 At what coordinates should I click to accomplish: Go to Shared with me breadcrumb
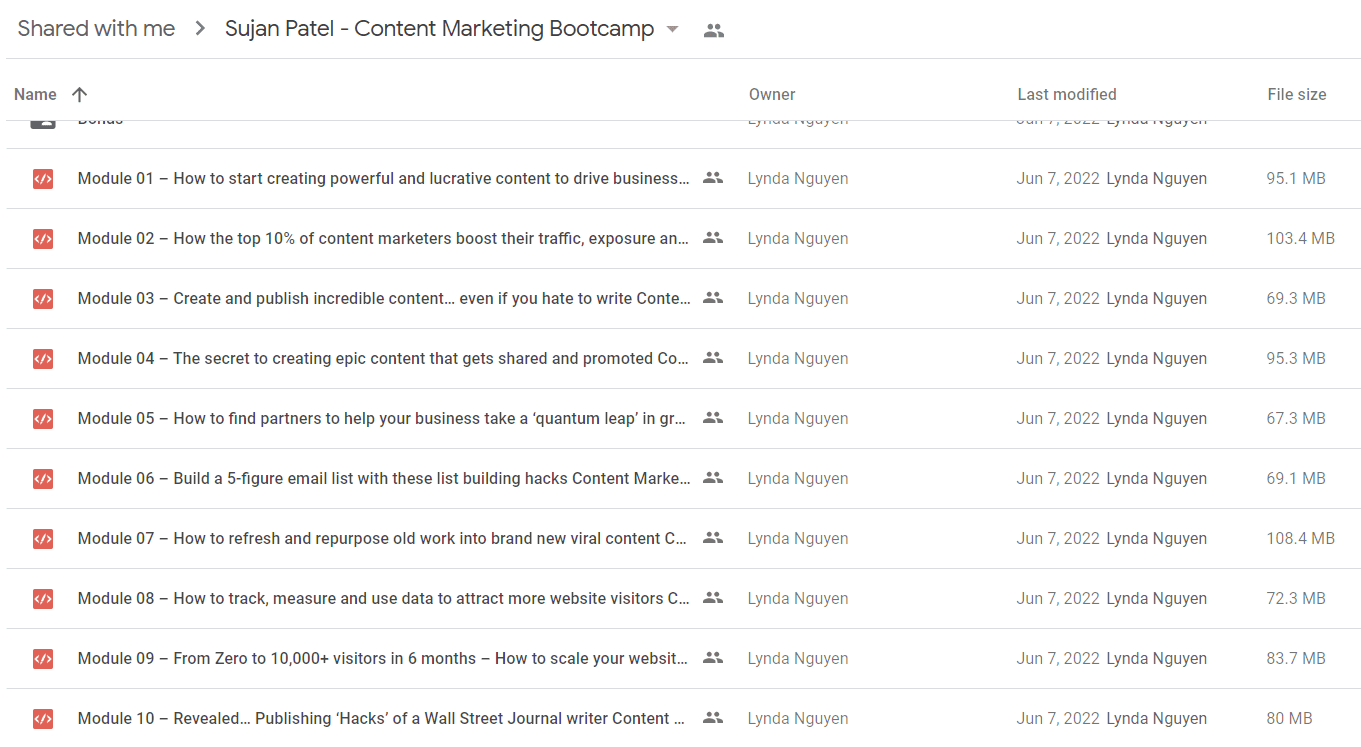pos(96,29)
